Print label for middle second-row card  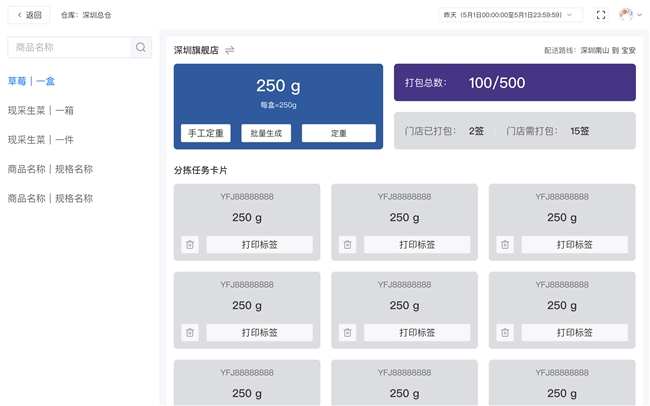click(x=417, y=333)
